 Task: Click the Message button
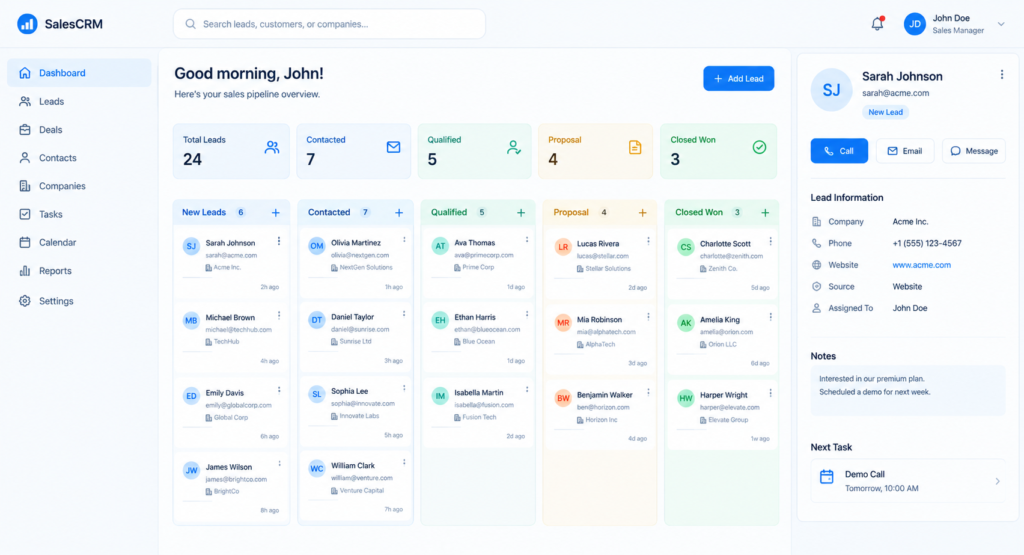coord(974,151)
